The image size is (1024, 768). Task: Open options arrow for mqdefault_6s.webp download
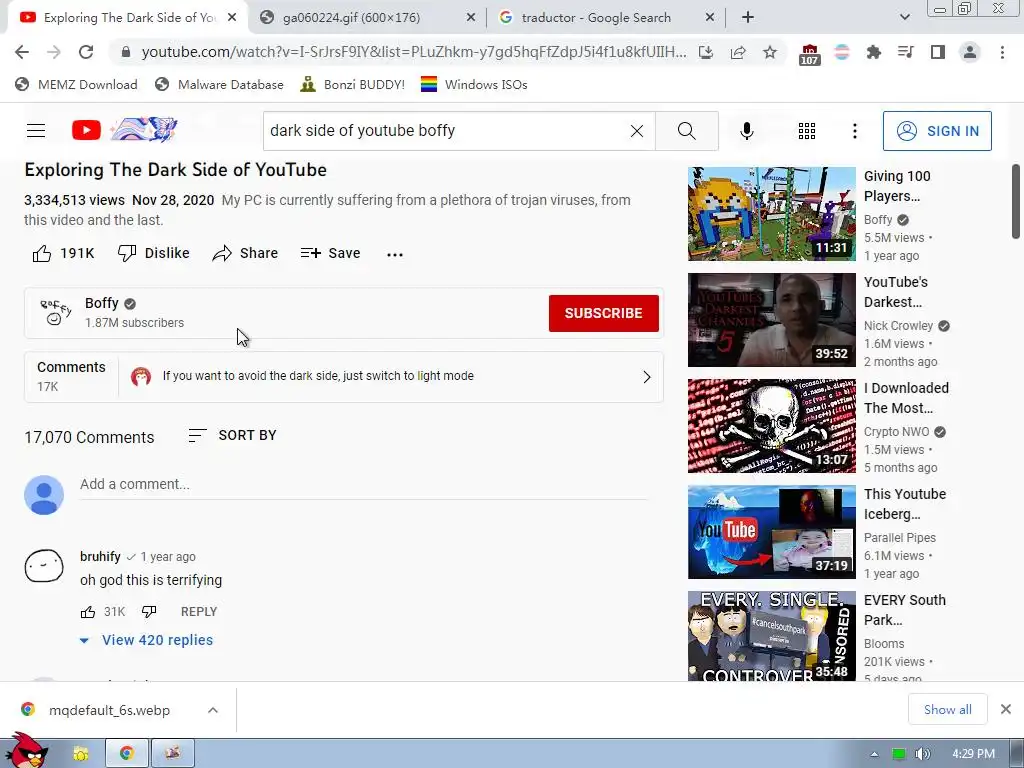pos(213,710)
